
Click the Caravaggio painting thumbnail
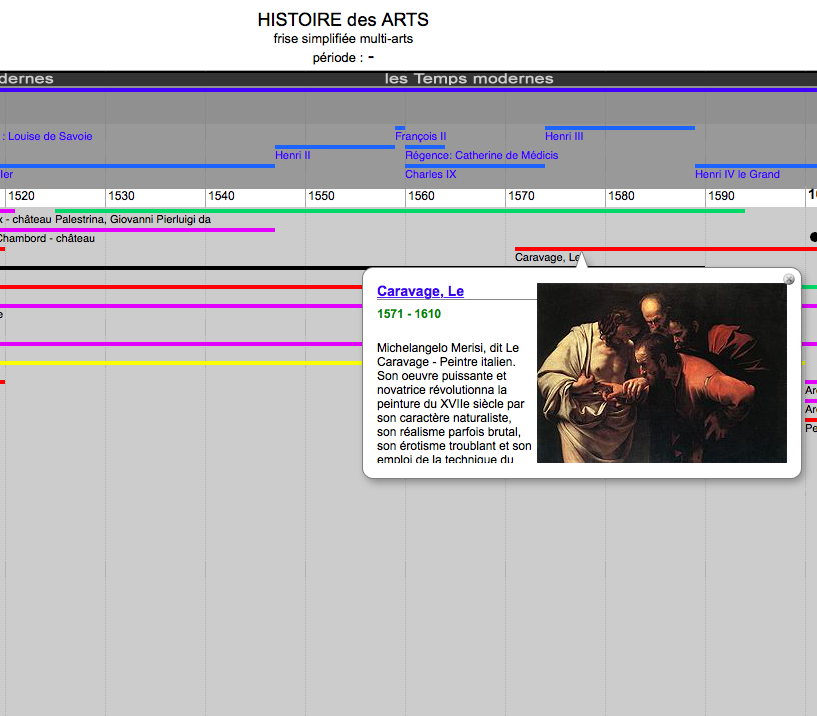(x=662, y=373)
